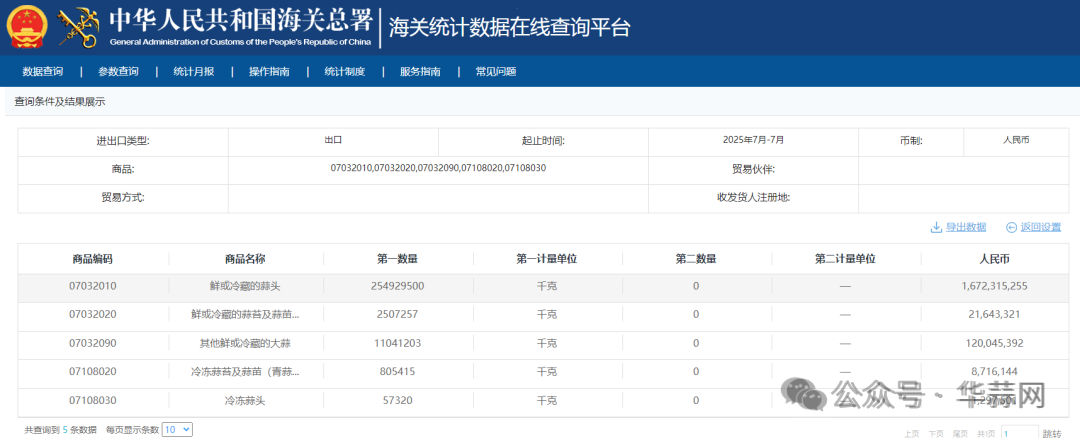The height and width of the screenshot is (438, 1080).
Task: Click the 上页 pagination link
Action: point(911,433)
